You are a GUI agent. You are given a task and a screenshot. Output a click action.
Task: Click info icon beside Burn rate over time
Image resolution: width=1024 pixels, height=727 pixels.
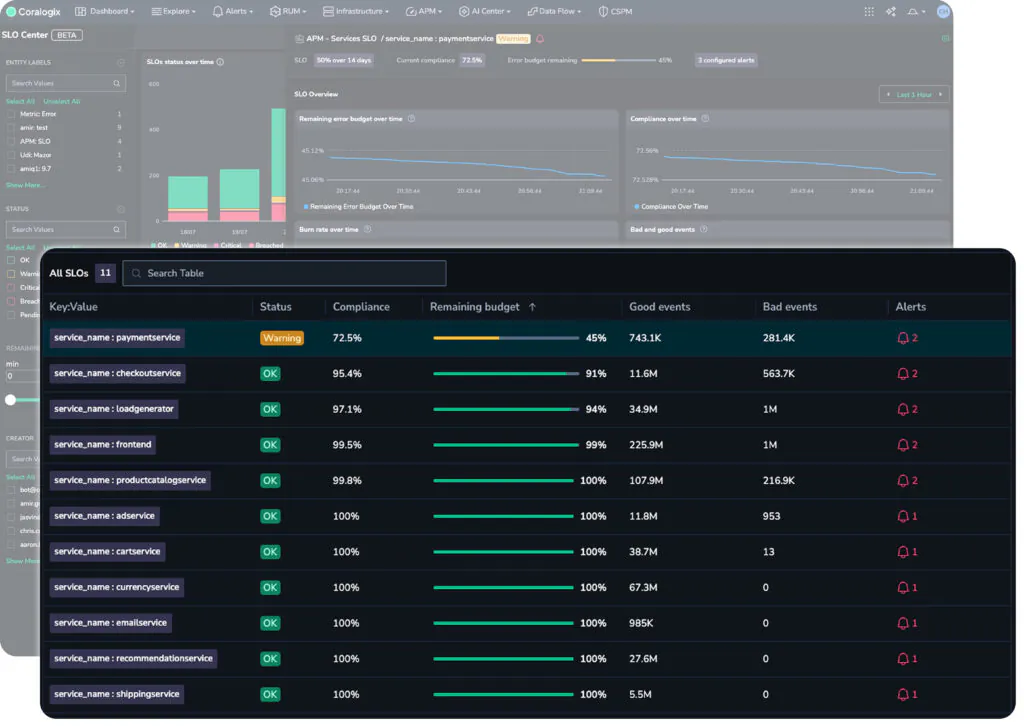(x=368, y=229)
